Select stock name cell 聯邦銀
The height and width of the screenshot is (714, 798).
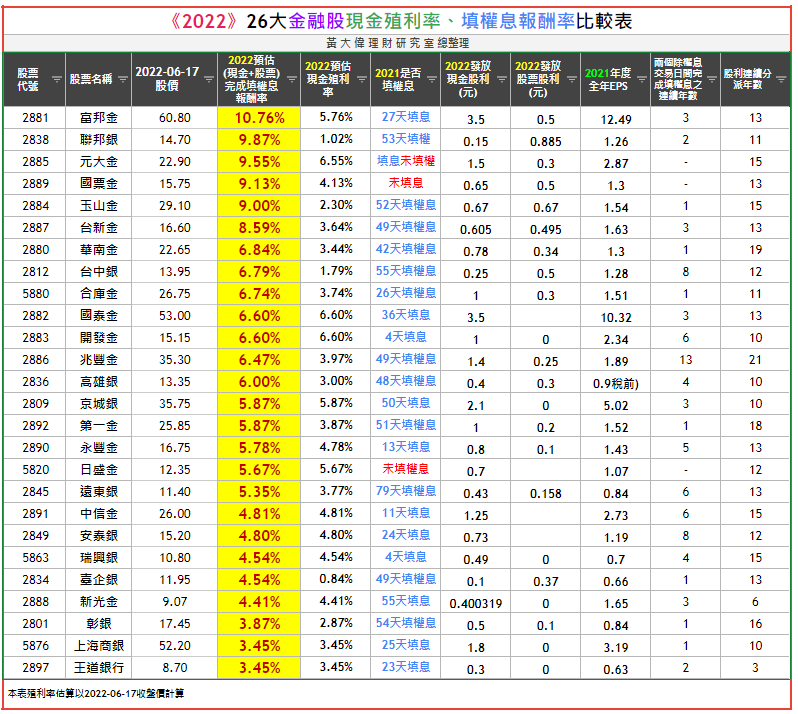(99, 139)
